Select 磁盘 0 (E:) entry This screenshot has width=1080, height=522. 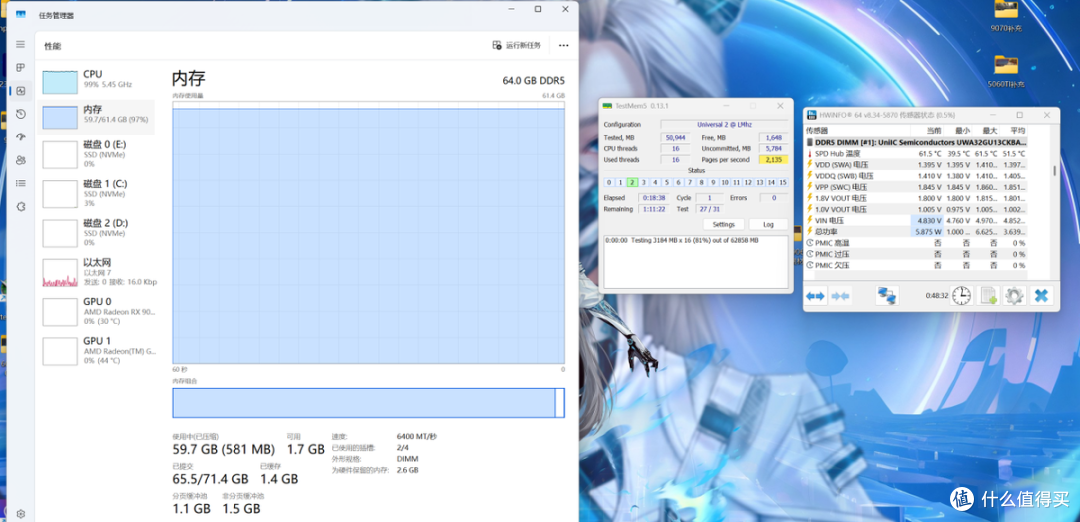click(96, 154)
